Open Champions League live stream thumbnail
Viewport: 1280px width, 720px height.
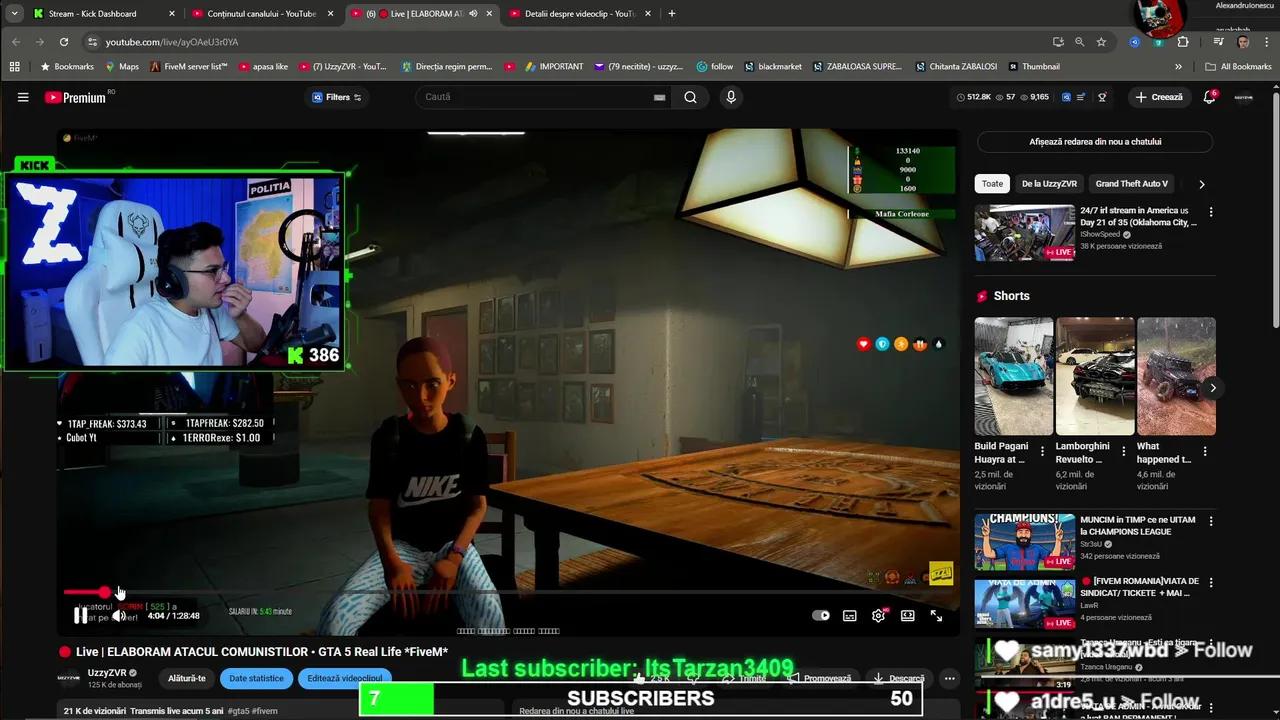1025,542
